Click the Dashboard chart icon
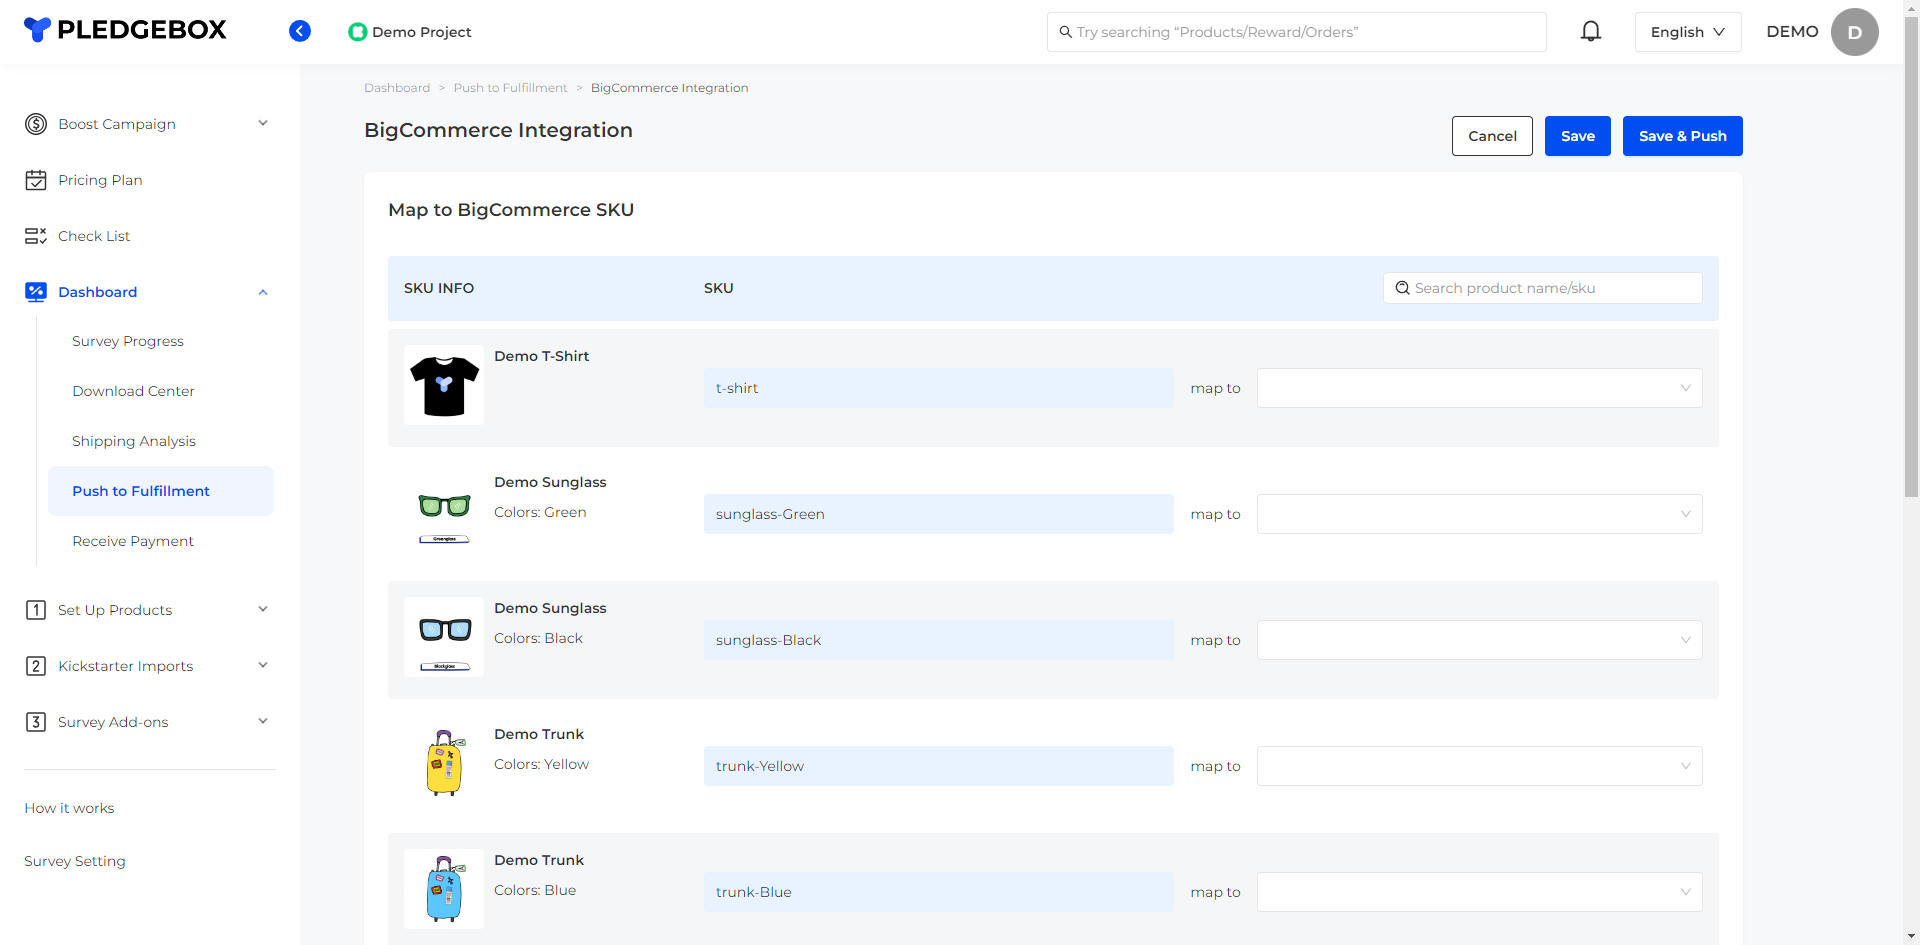This screenshot has height=945, width=1920. (x=36, y=292)
